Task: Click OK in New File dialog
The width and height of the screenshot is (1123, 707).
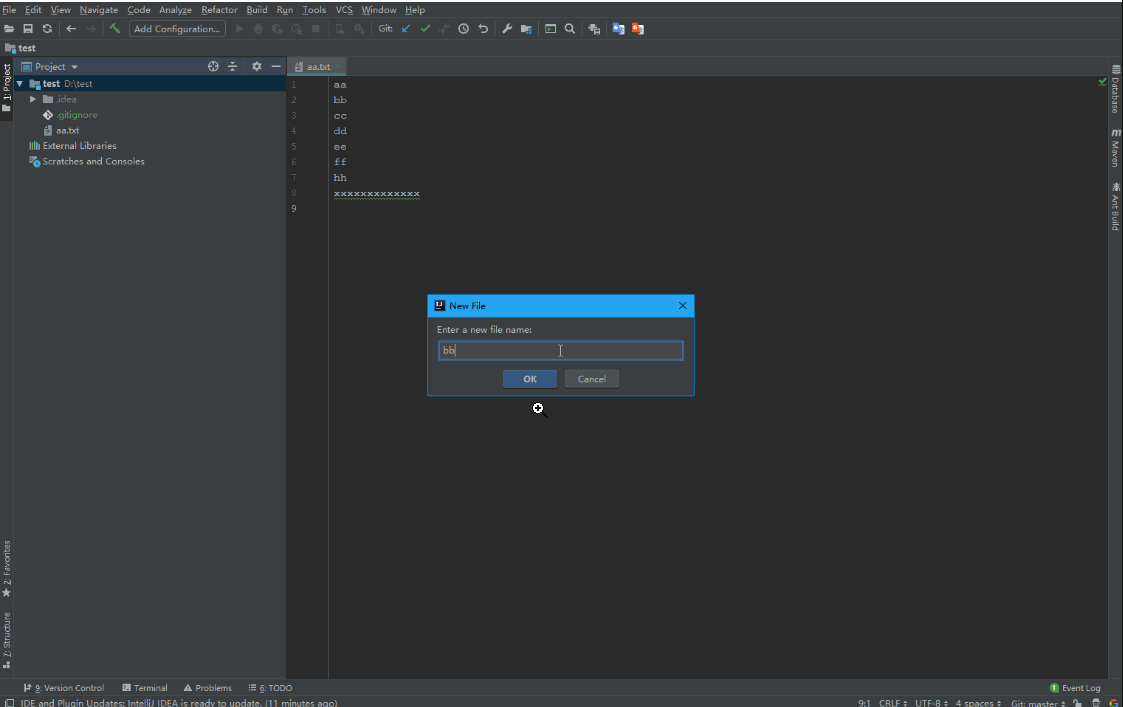Action: pyautogui.click(x=530, y=379)
